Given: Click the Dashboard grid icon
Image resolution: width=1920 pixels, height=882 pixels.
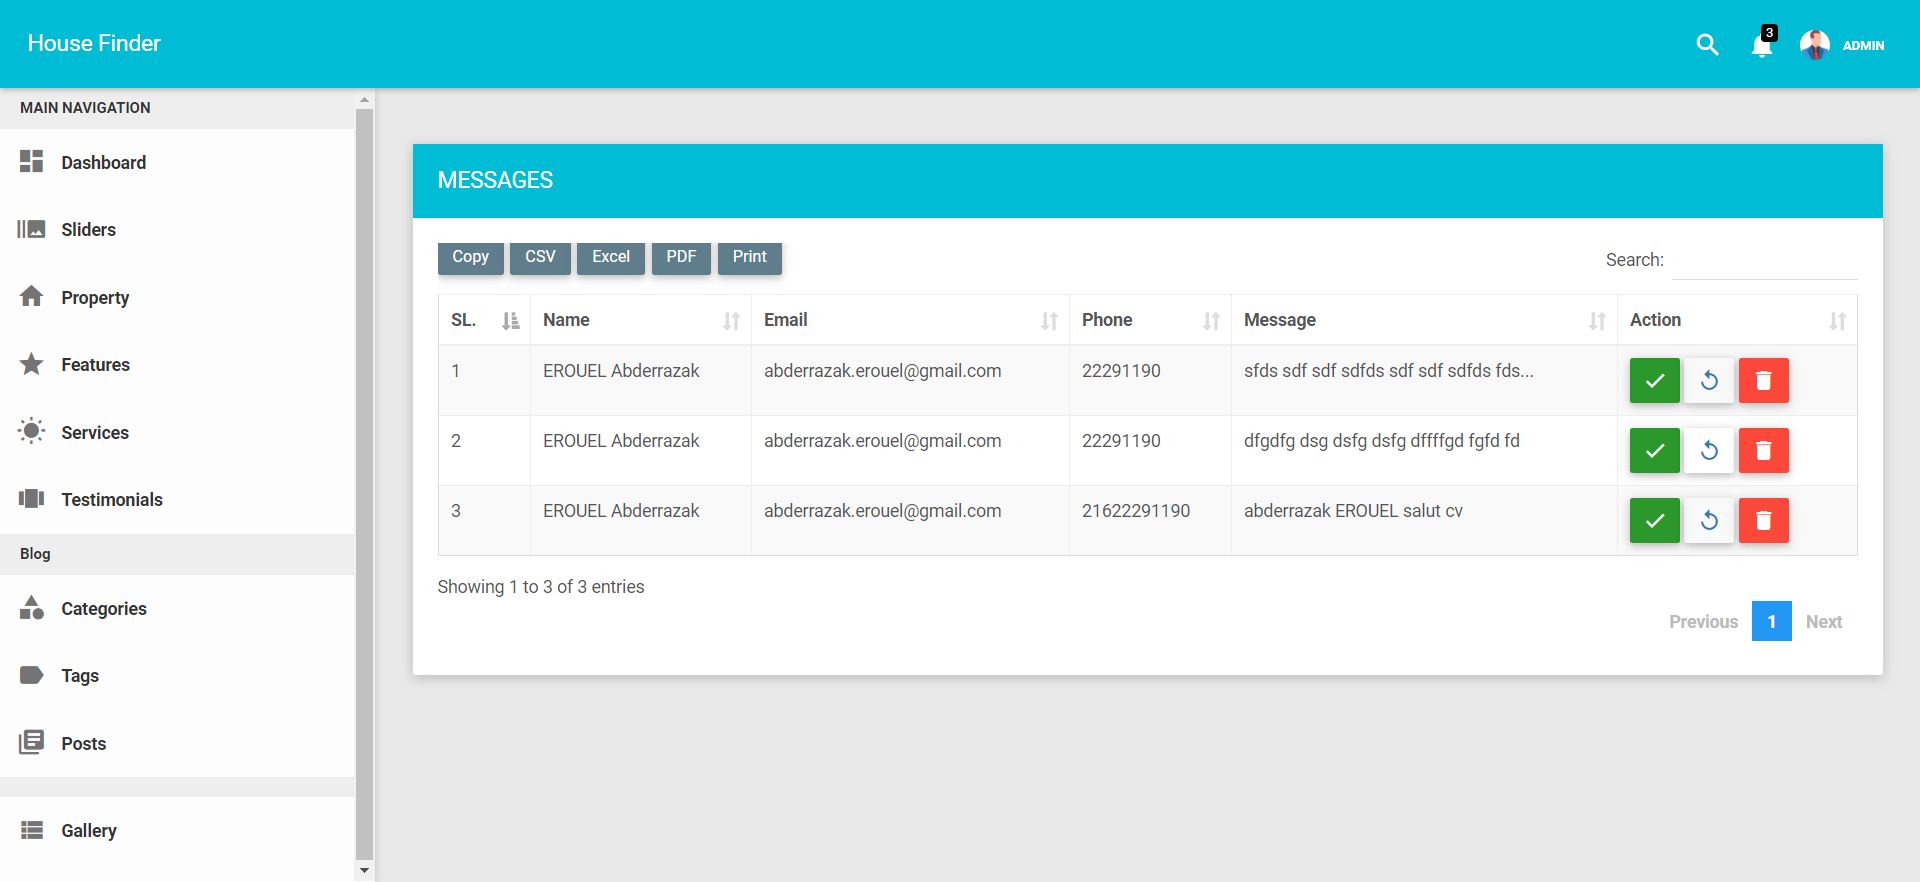Looking at the screenshot, I should click(32, 162).
